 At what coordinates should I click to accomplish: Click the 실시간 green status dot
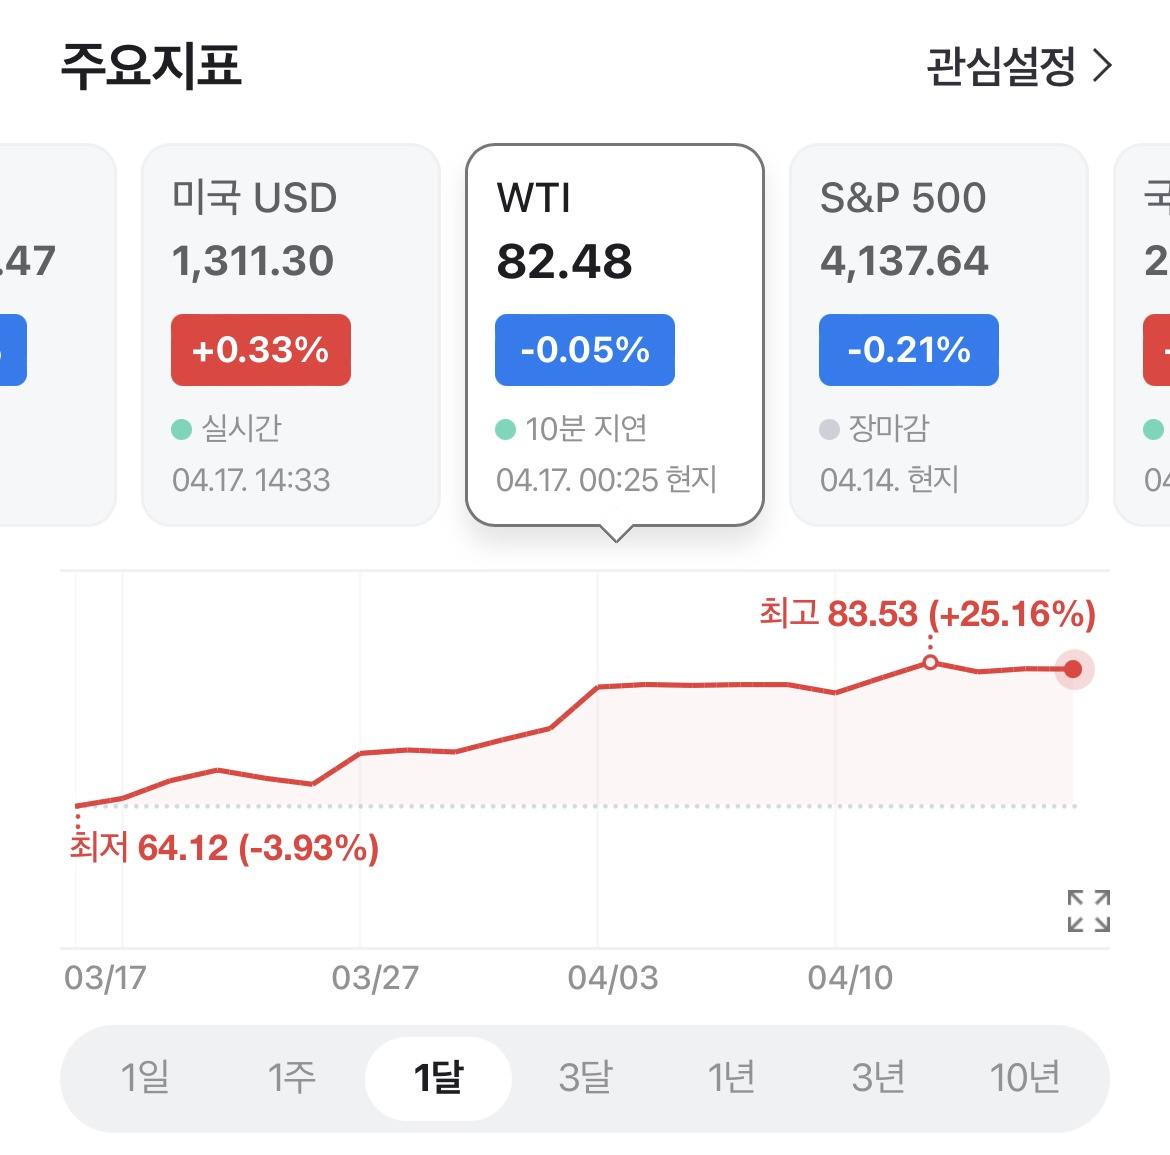coord(181,429)
